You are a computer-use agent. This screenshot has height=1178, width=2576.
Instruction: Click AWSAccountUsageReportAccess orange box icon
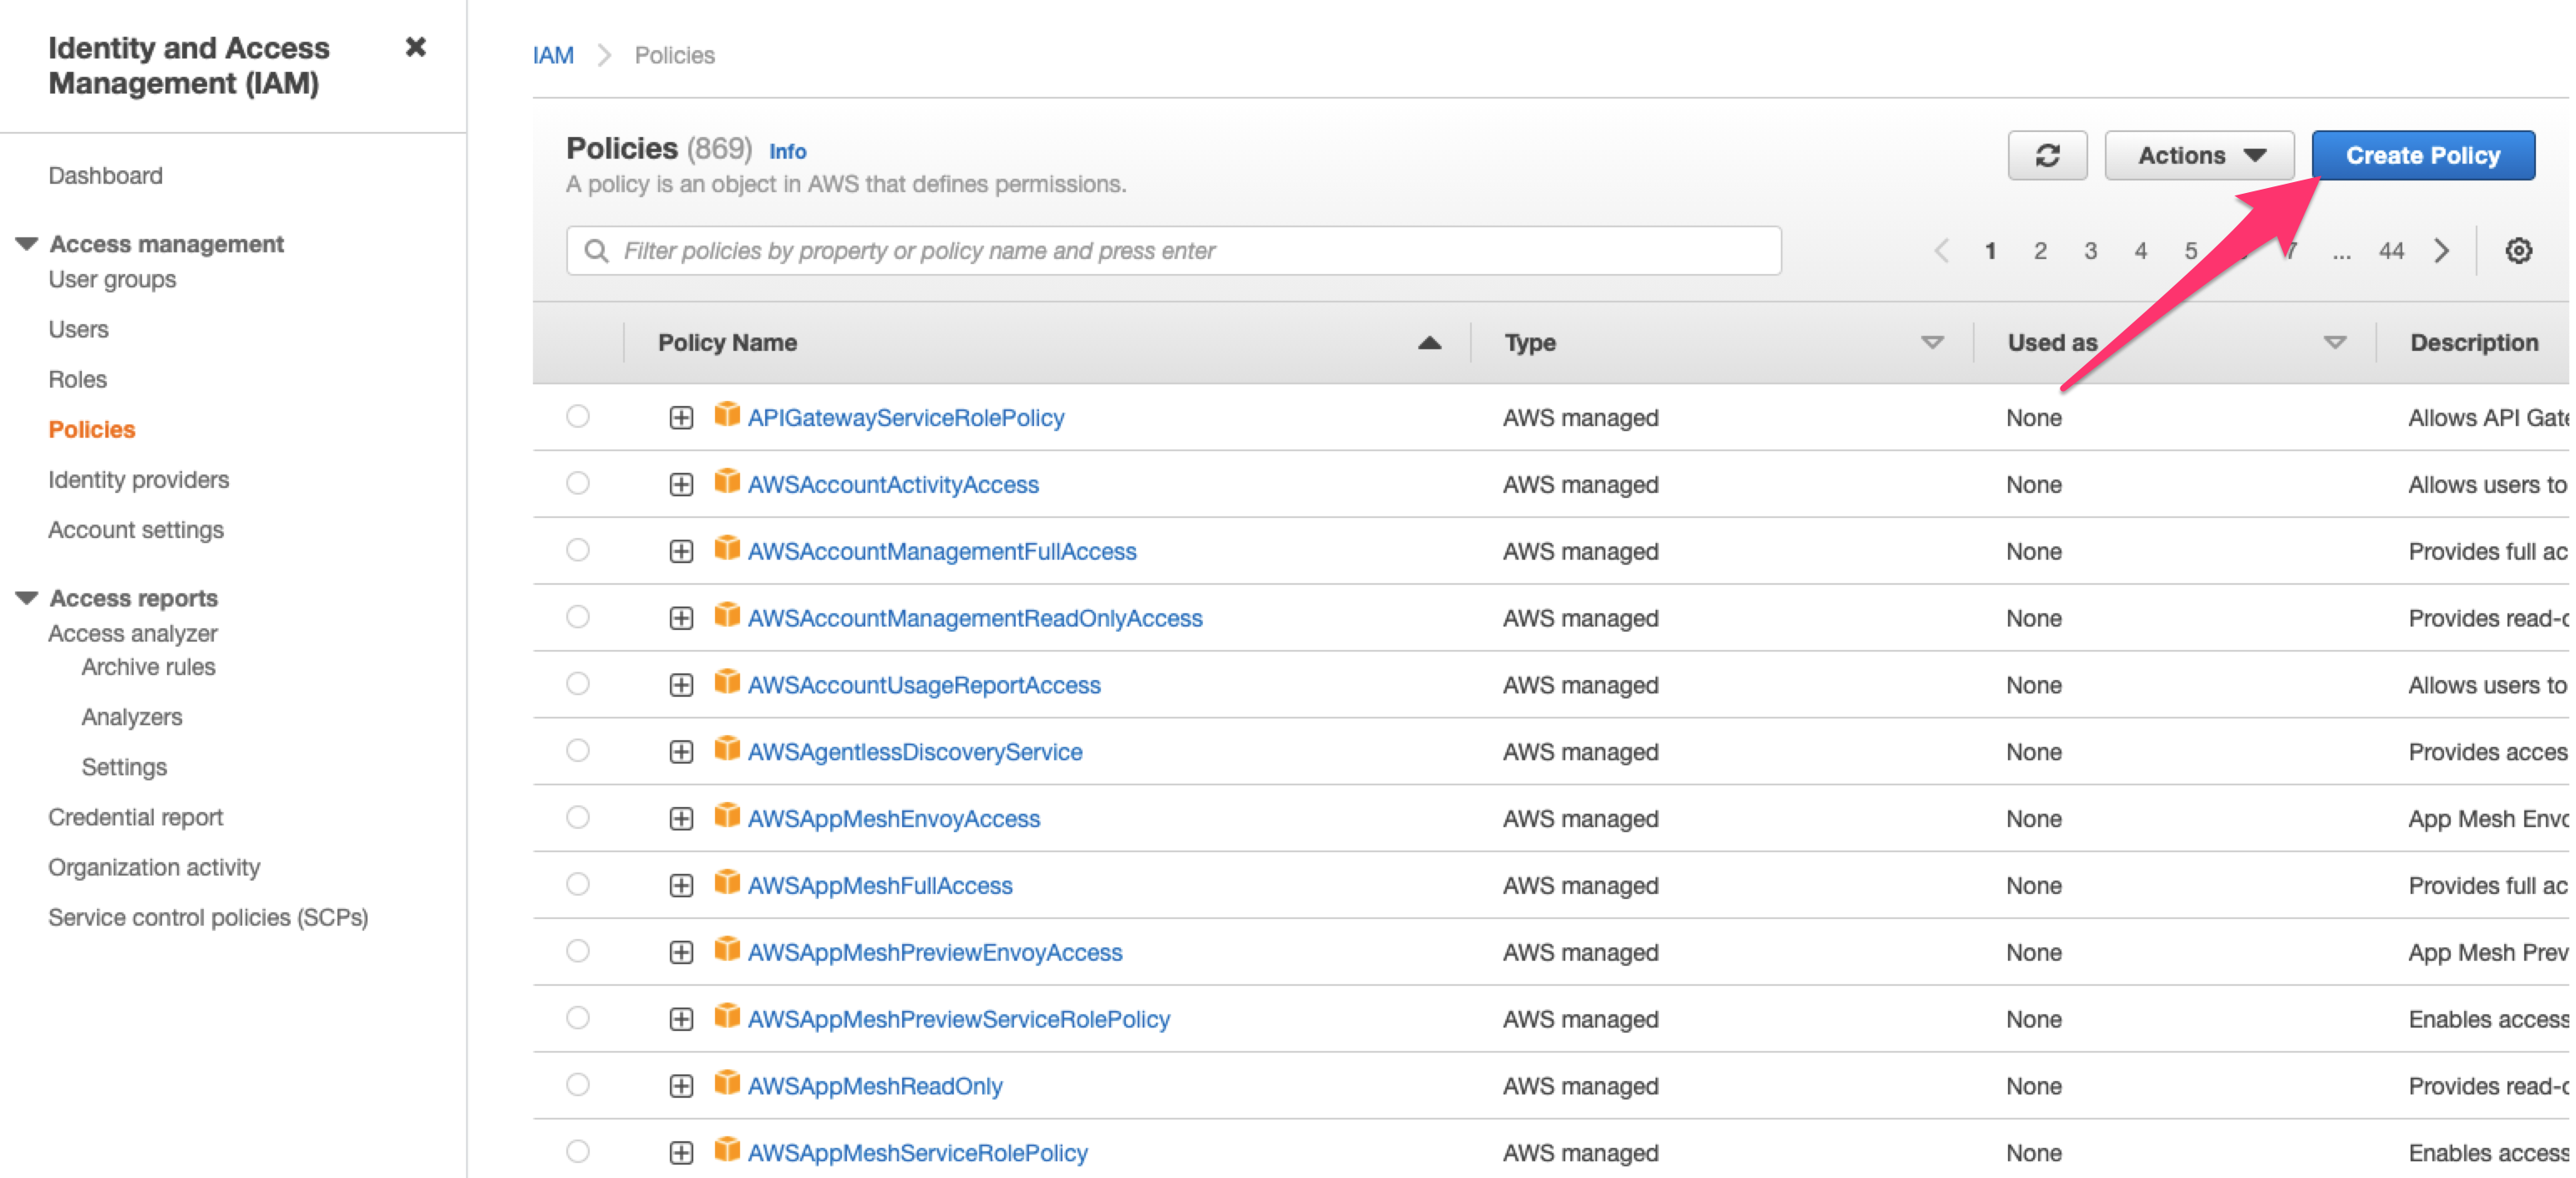(x=727, y=683)
